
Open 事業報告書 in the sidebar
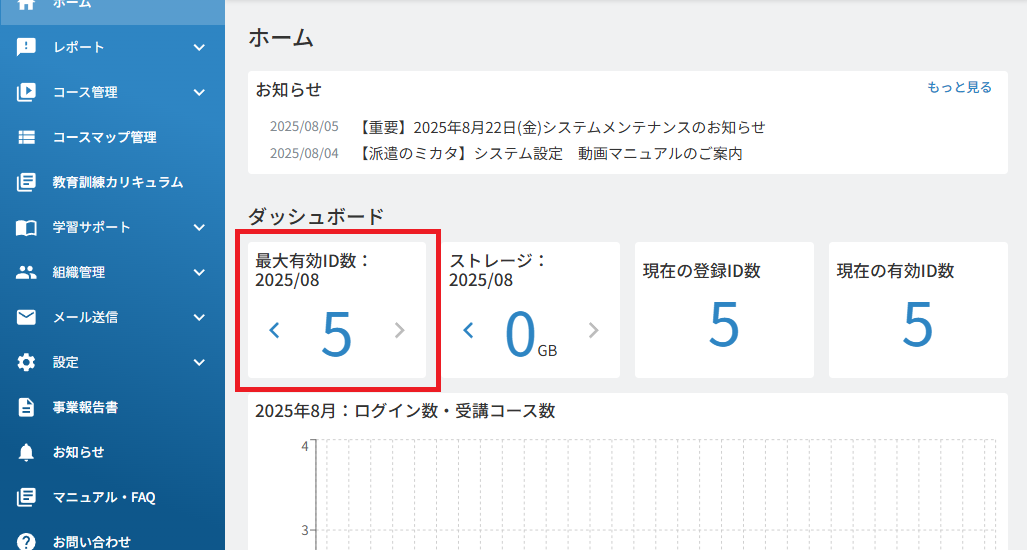113,407
